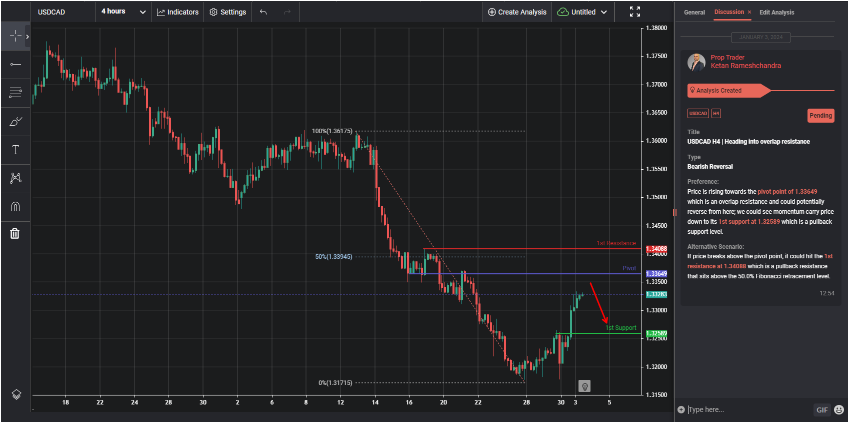This screenshot has width=848, height=422.
Task: Click the H4 timeframe tag
Action: tap(716, 114)
